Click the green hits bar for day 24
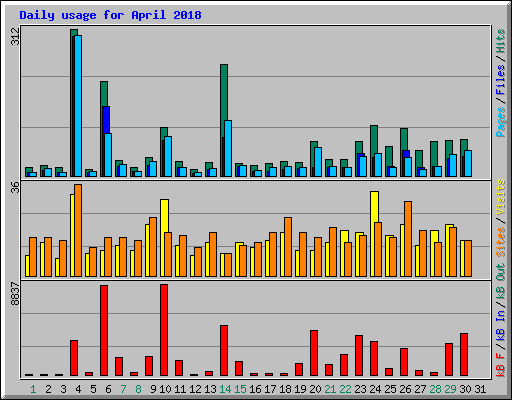The image size is (512, 400). click(x=374, y=140)
